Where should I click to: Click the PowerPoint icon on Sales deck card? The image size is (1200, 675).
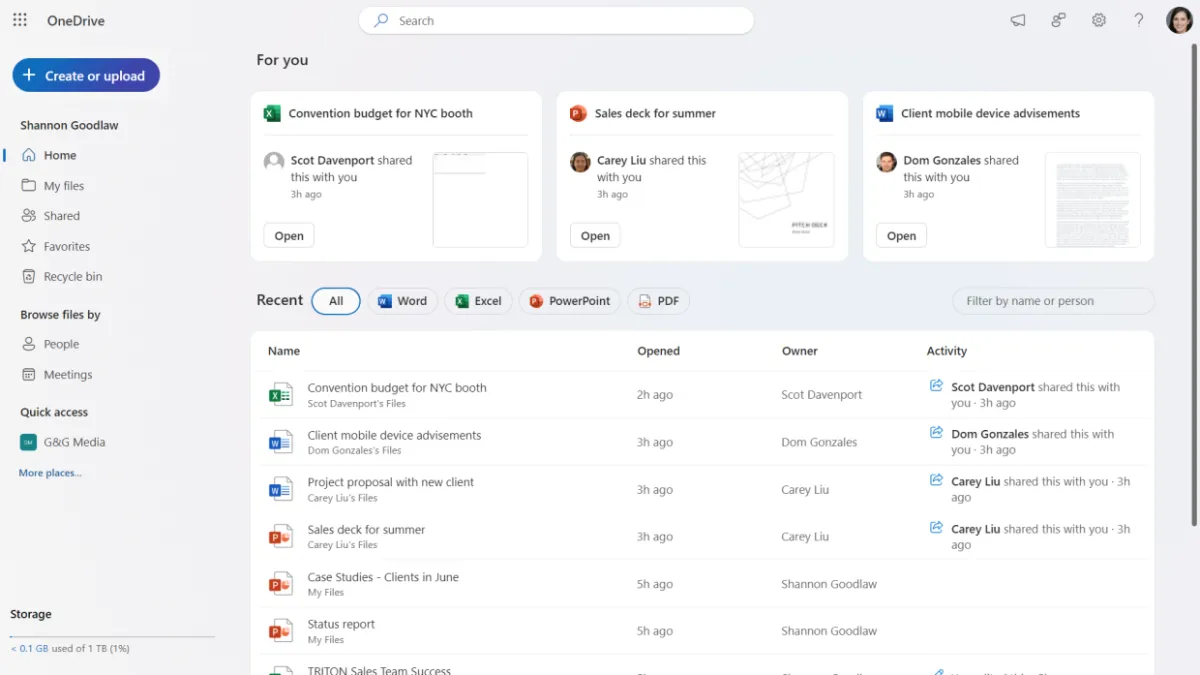(578, 113)
